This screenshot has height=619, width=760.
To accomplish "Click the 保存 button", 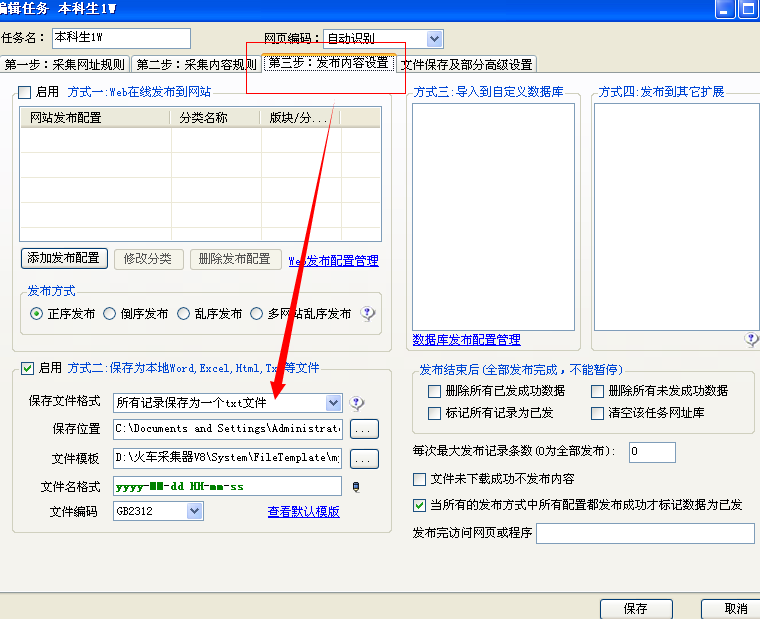I will pyautogui.click(x=636, y=609).
